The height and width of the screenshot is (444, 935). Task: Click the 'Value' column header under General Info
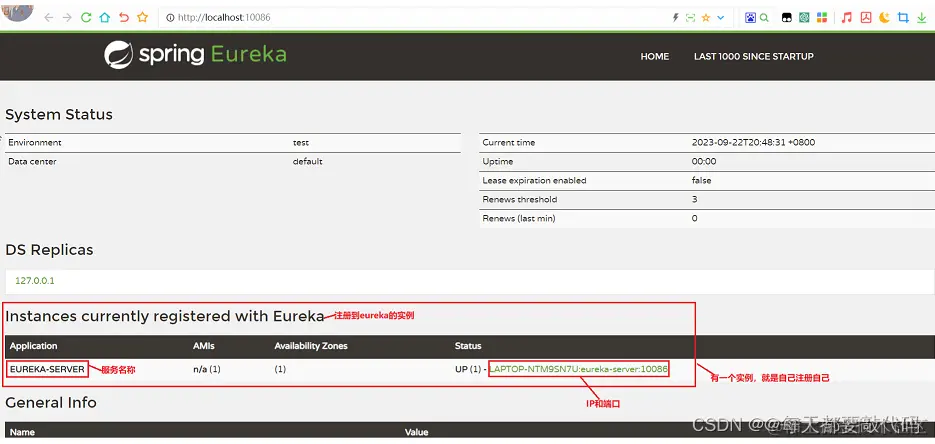[416, 432]
